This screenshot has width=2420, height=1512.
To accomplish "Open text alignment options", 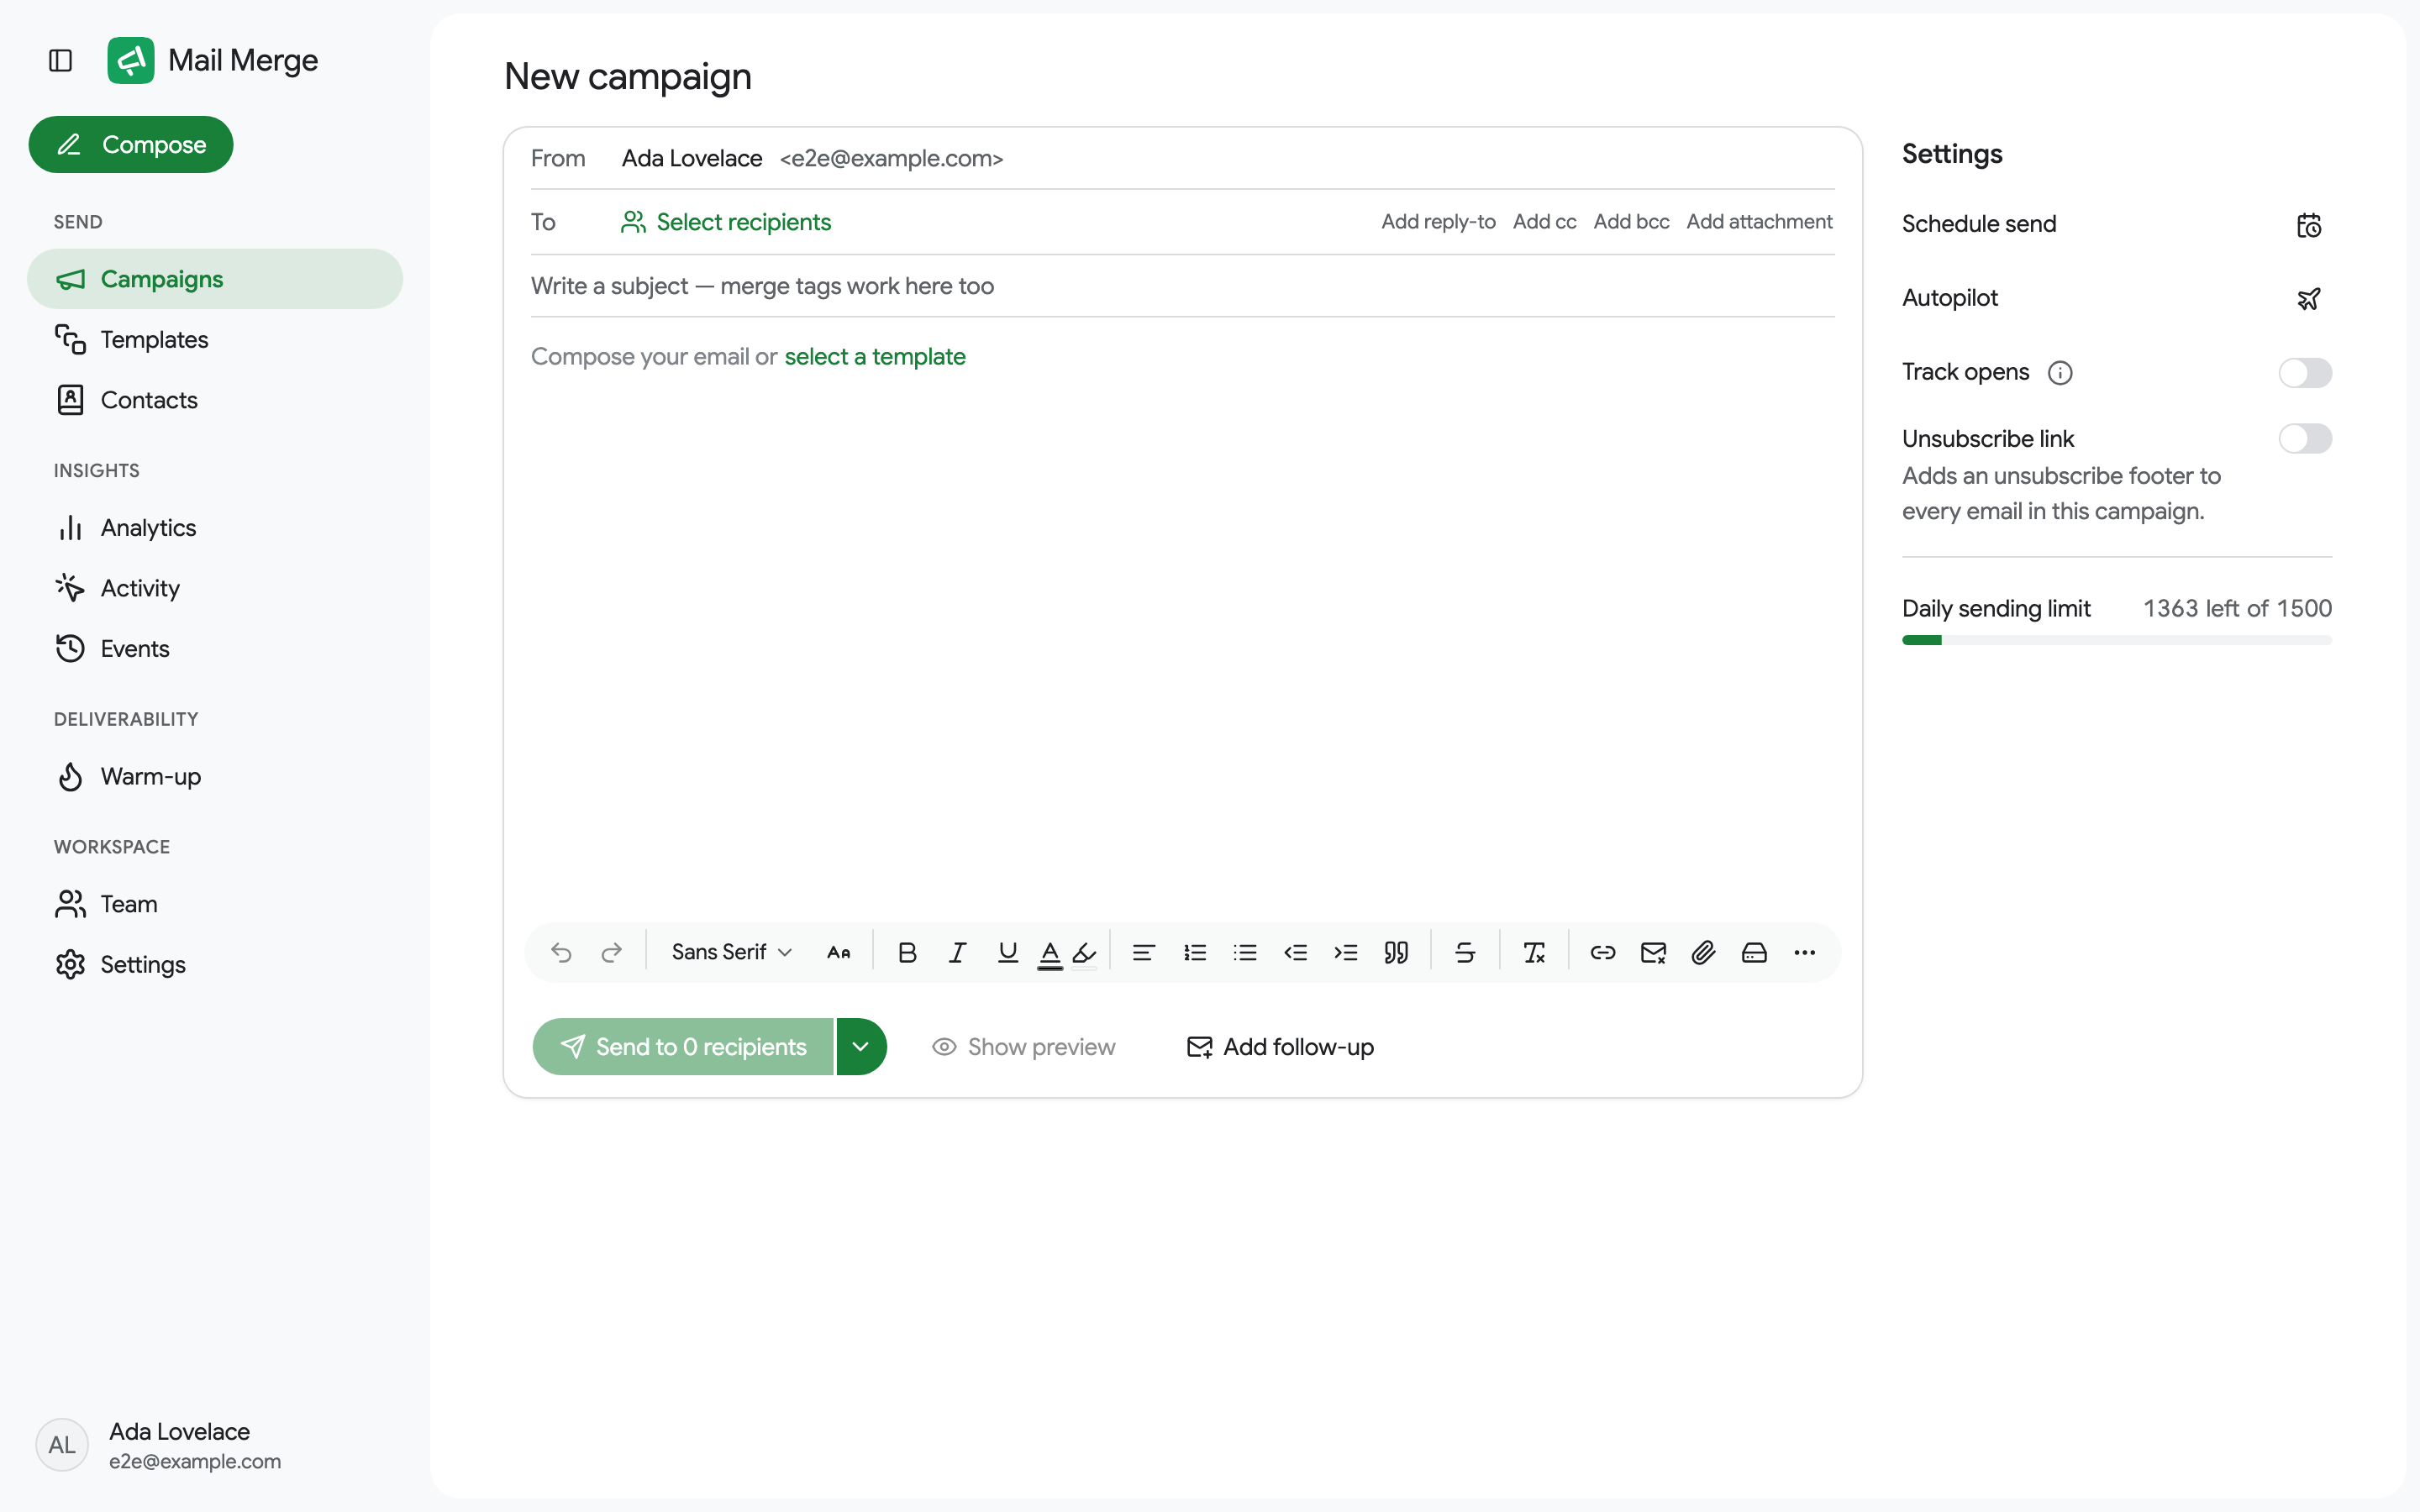I will tap(1144, 953).
